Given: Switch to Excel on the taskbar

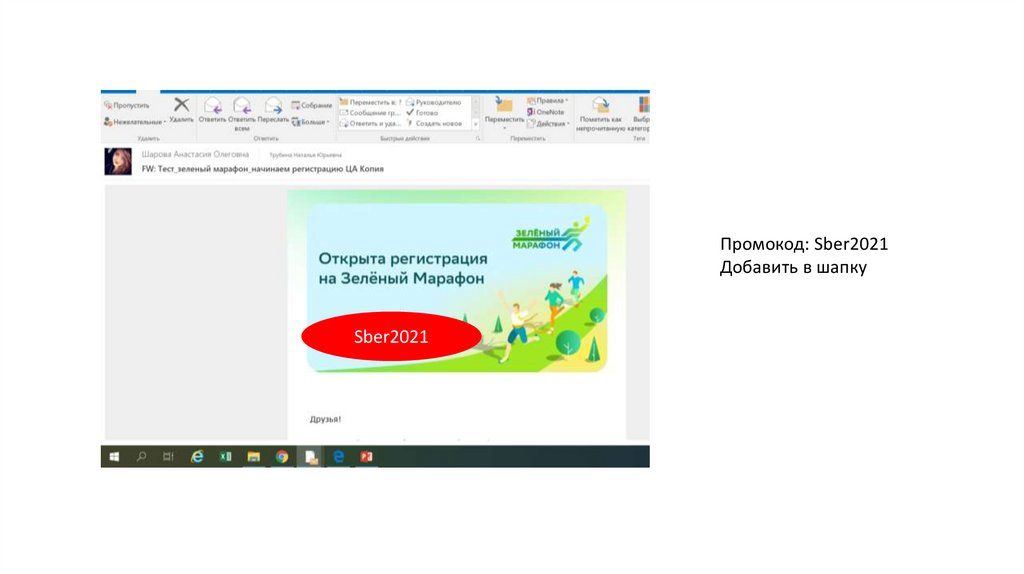Looking at the screenshot, I should pyautogui.click(x=225, y=456).
